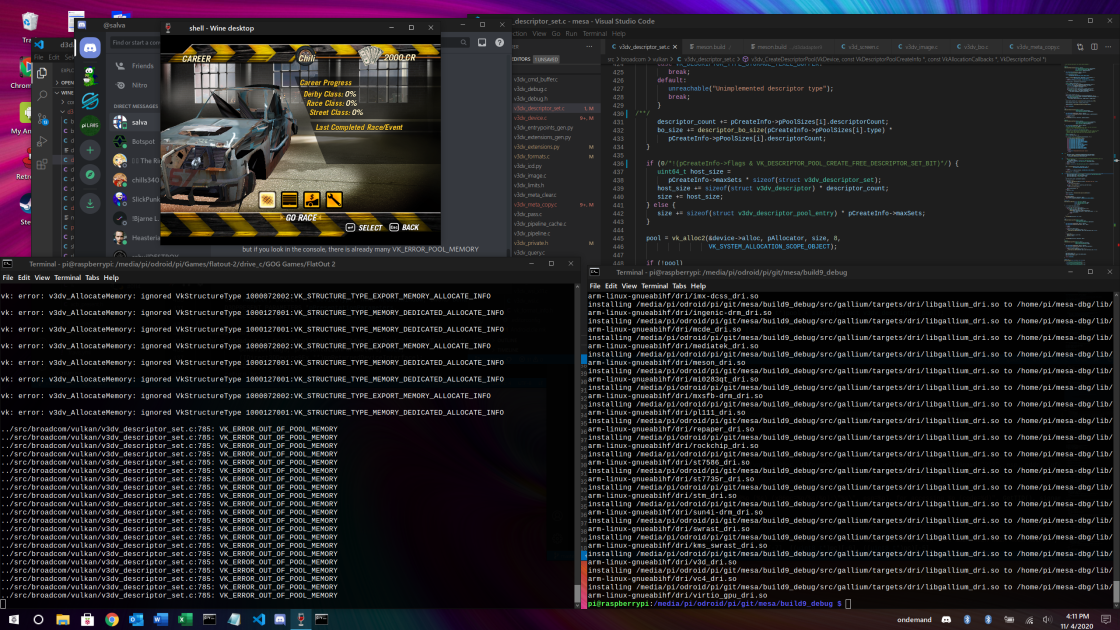The image size is (1120, 630).
Task: Open v3dv_formats.c from the file list
Action: (x=532, y=156)
